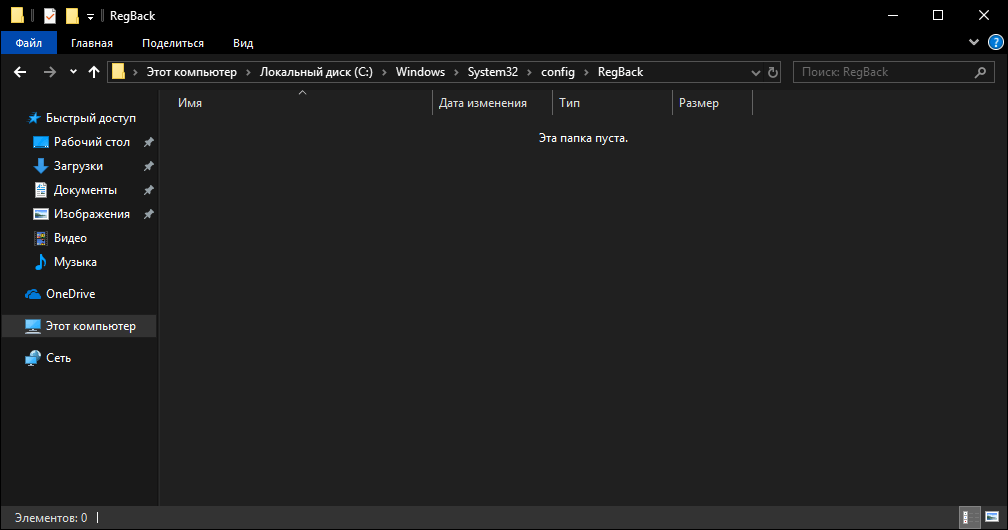Click the Properties quick access icon

(x=50, y=15)
